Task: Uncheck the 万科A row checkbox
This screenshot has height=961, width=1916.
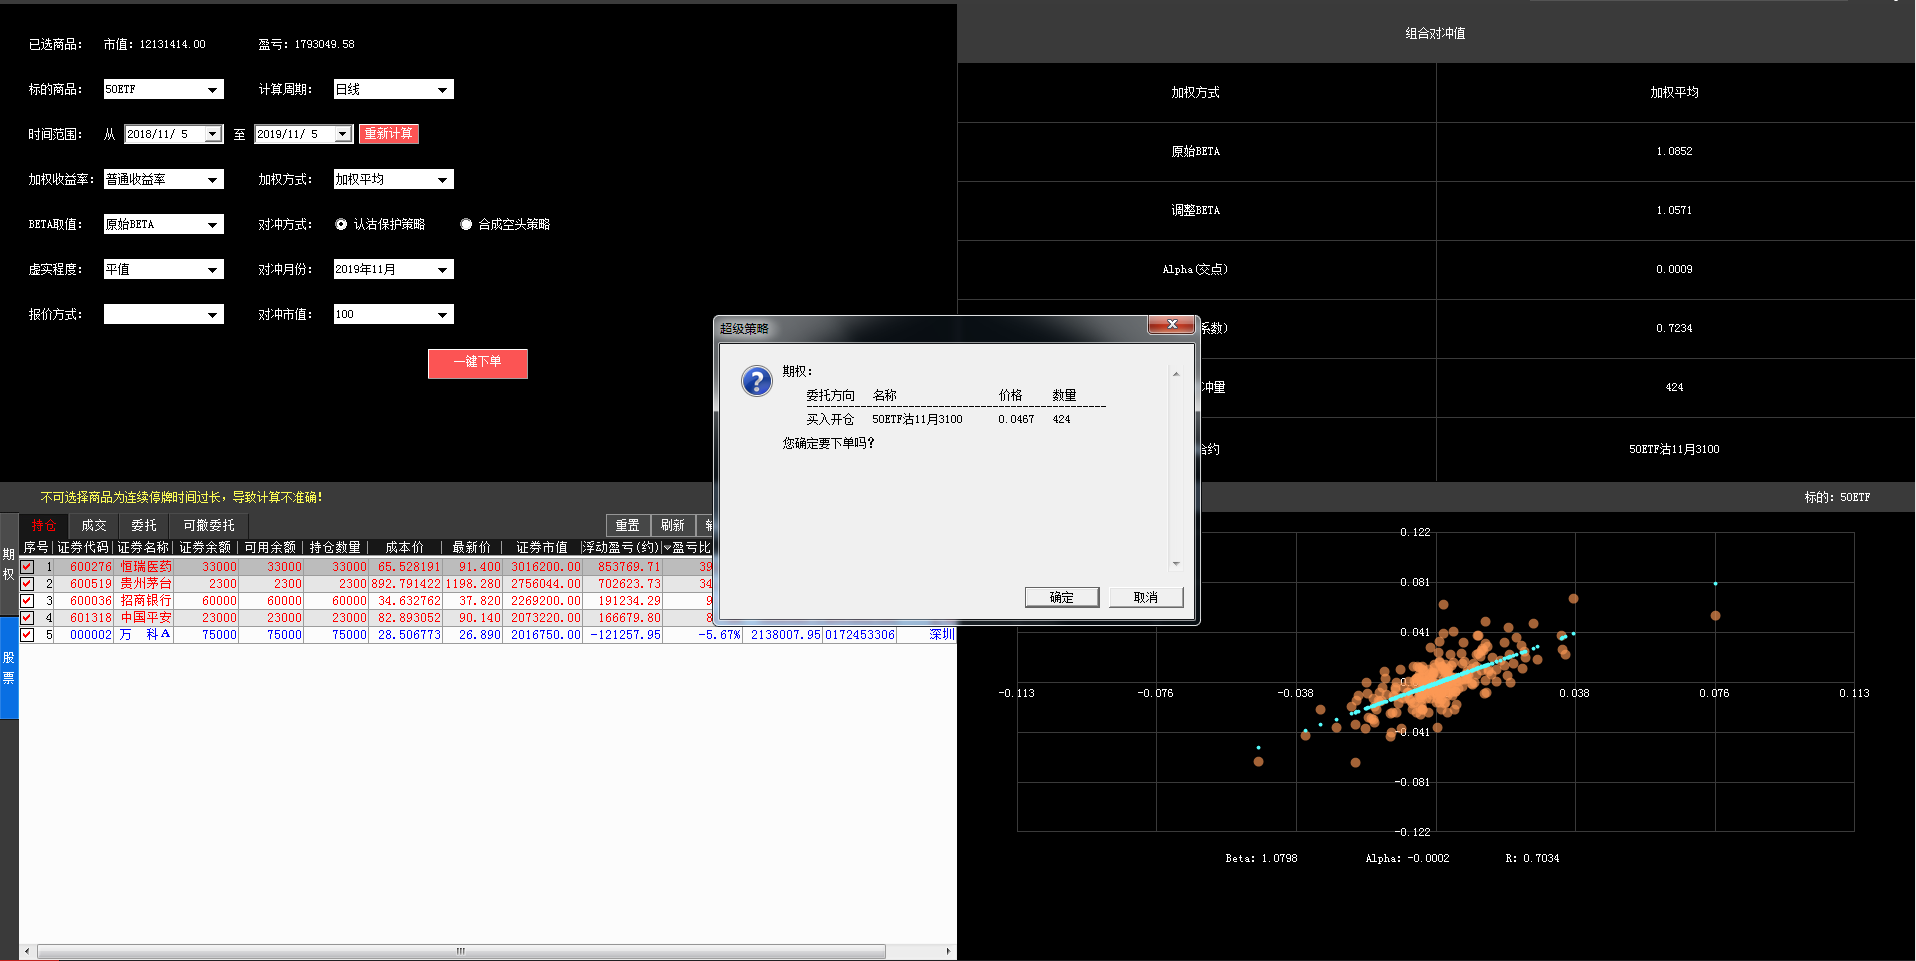Action: tap(28, 635)
